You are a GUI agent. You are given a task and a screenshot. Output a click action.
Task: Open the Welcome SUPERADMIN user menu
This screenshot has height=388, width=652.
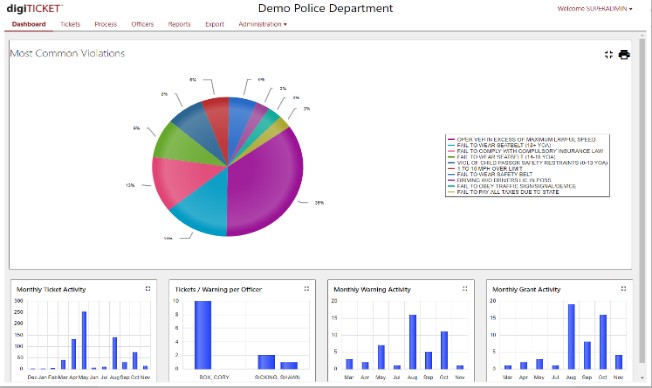595,9
